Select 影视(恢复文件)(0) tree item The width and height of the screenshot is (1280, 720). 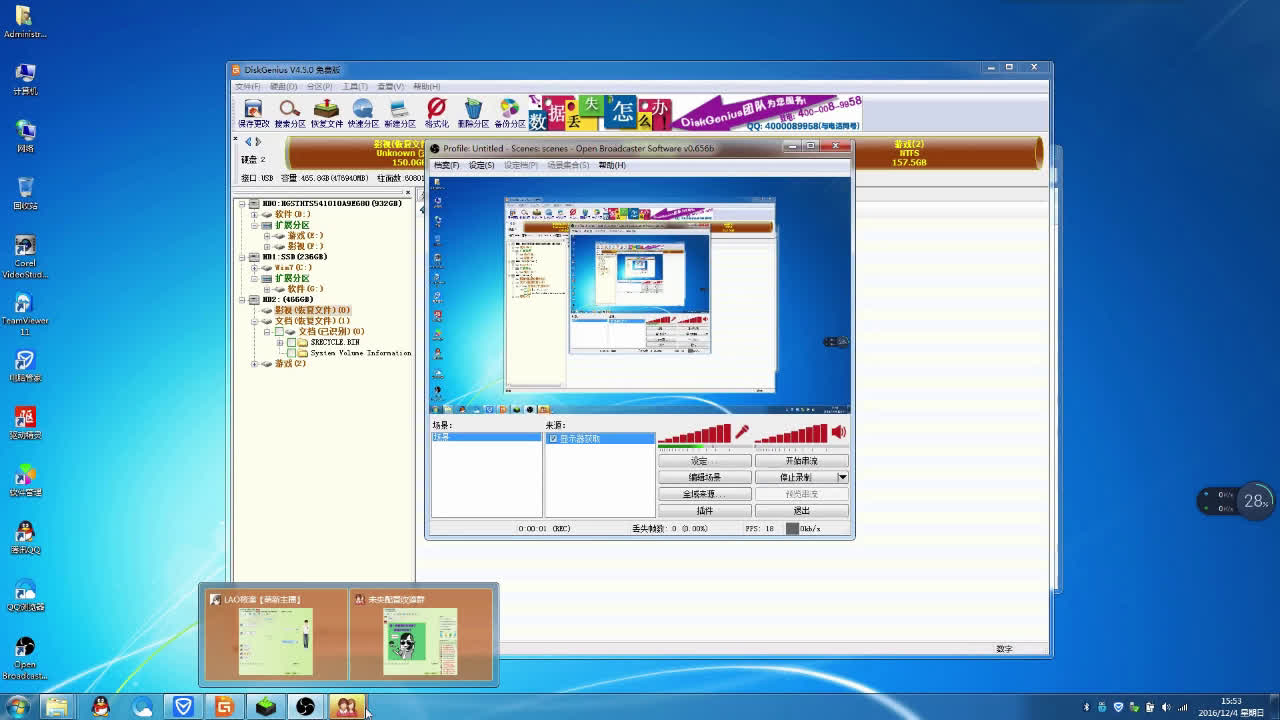click(312, 310)
